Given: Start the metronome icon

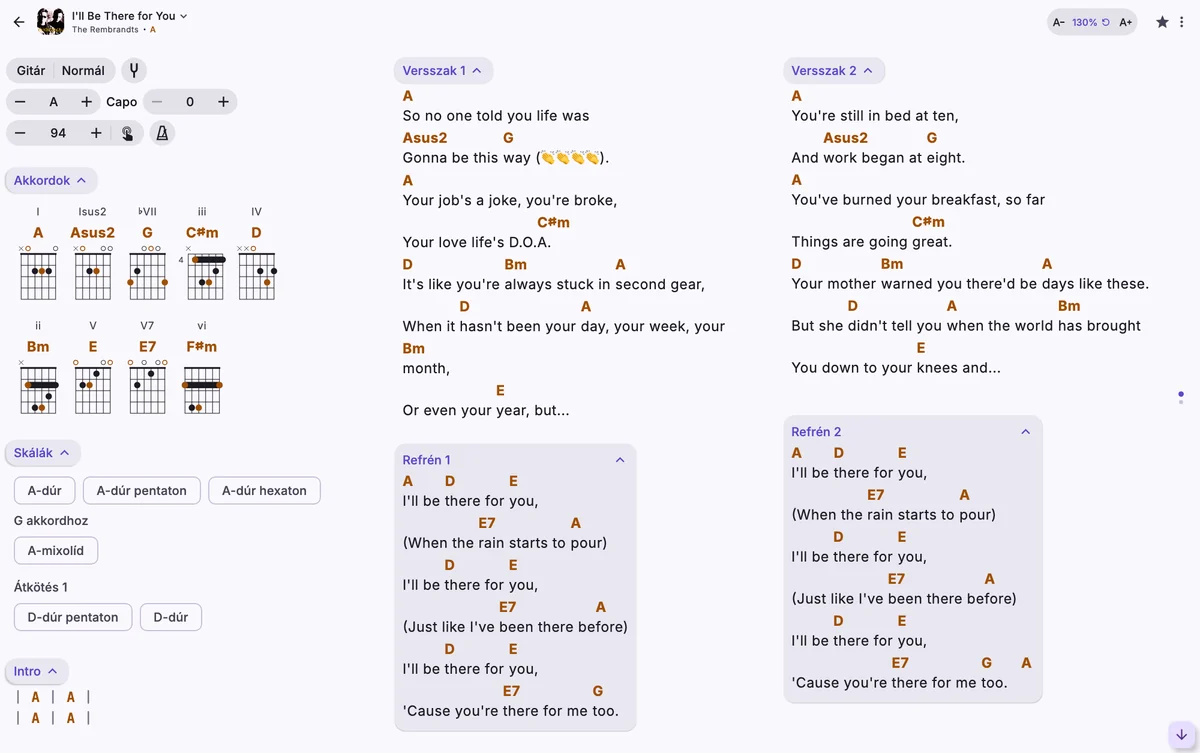Looking at the screenshot, I should [x=161, y=133].
